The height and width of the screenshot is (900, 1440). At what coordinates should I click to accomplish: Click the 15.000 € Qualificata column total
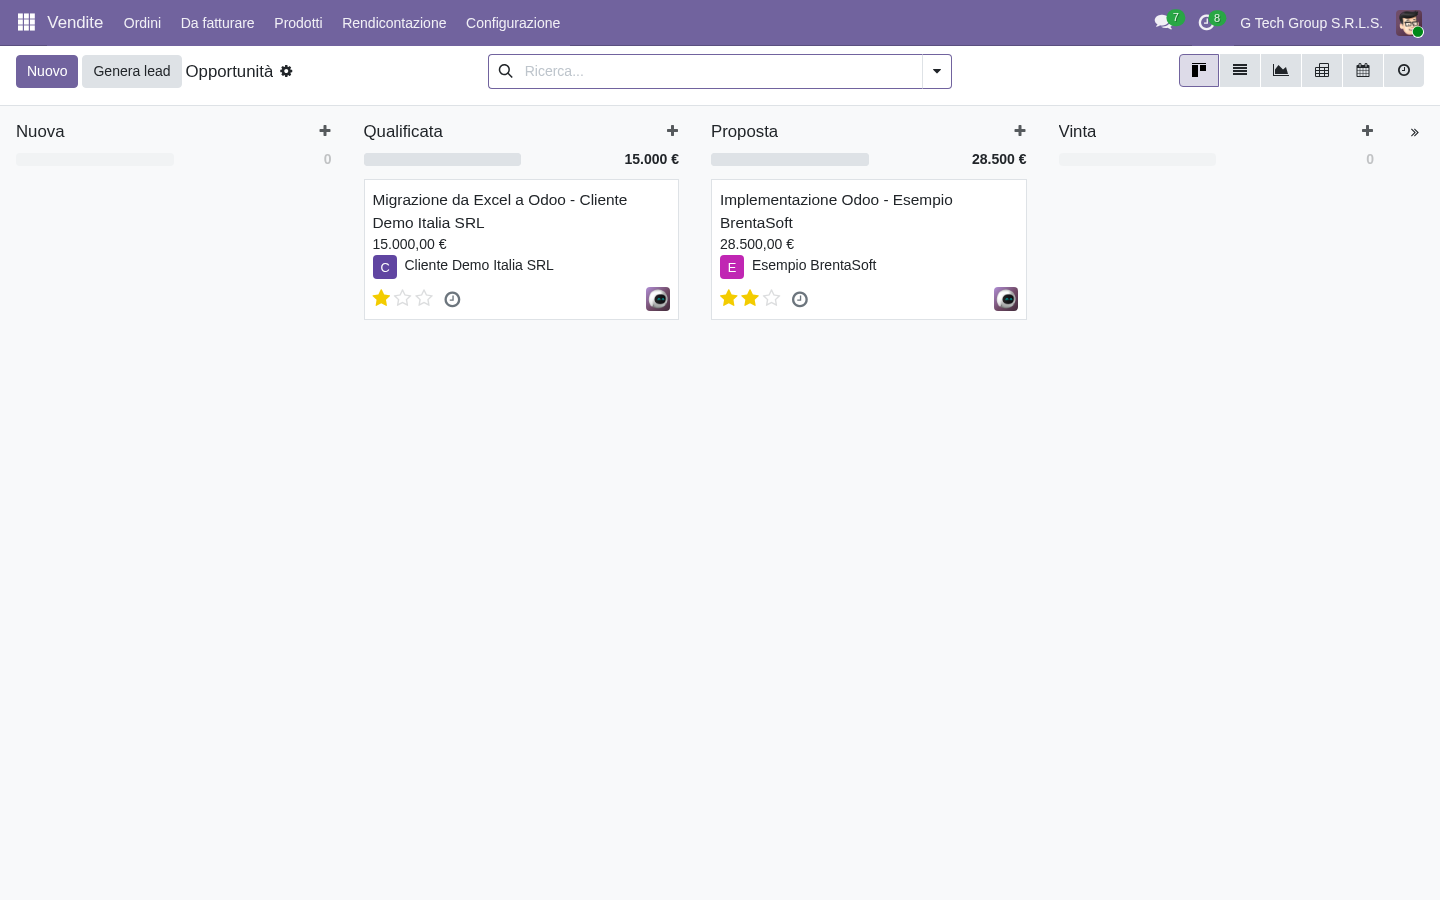652,159
